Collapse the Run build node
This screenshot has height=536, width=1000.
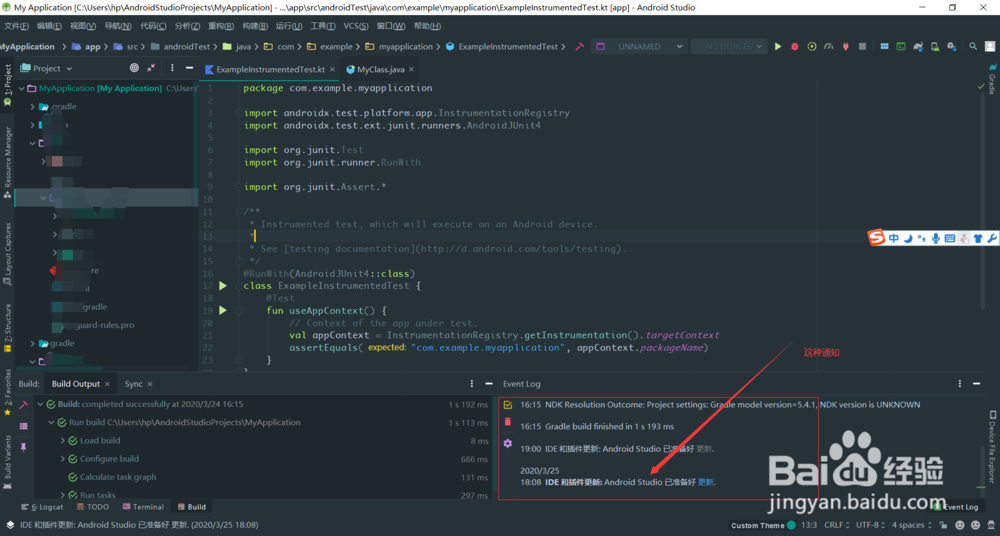(x=51, y=422)
